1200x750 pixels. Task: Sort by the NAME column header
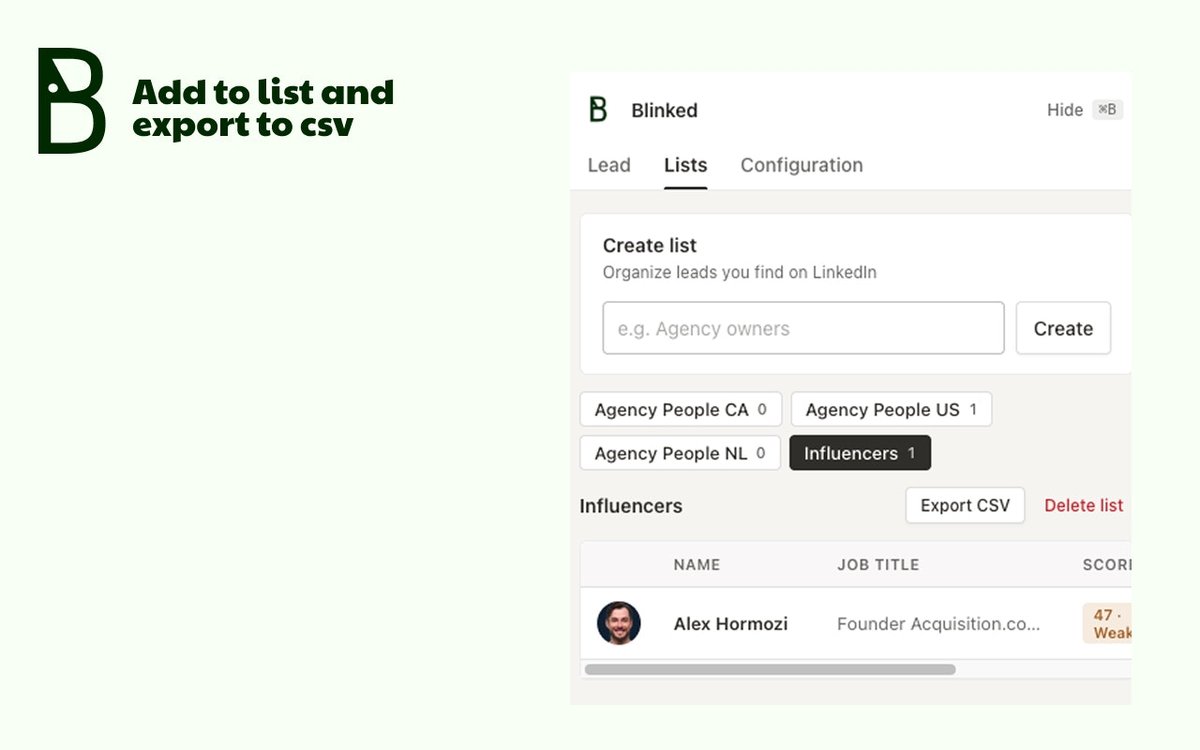pyautogui.click(x=697, y=564)
